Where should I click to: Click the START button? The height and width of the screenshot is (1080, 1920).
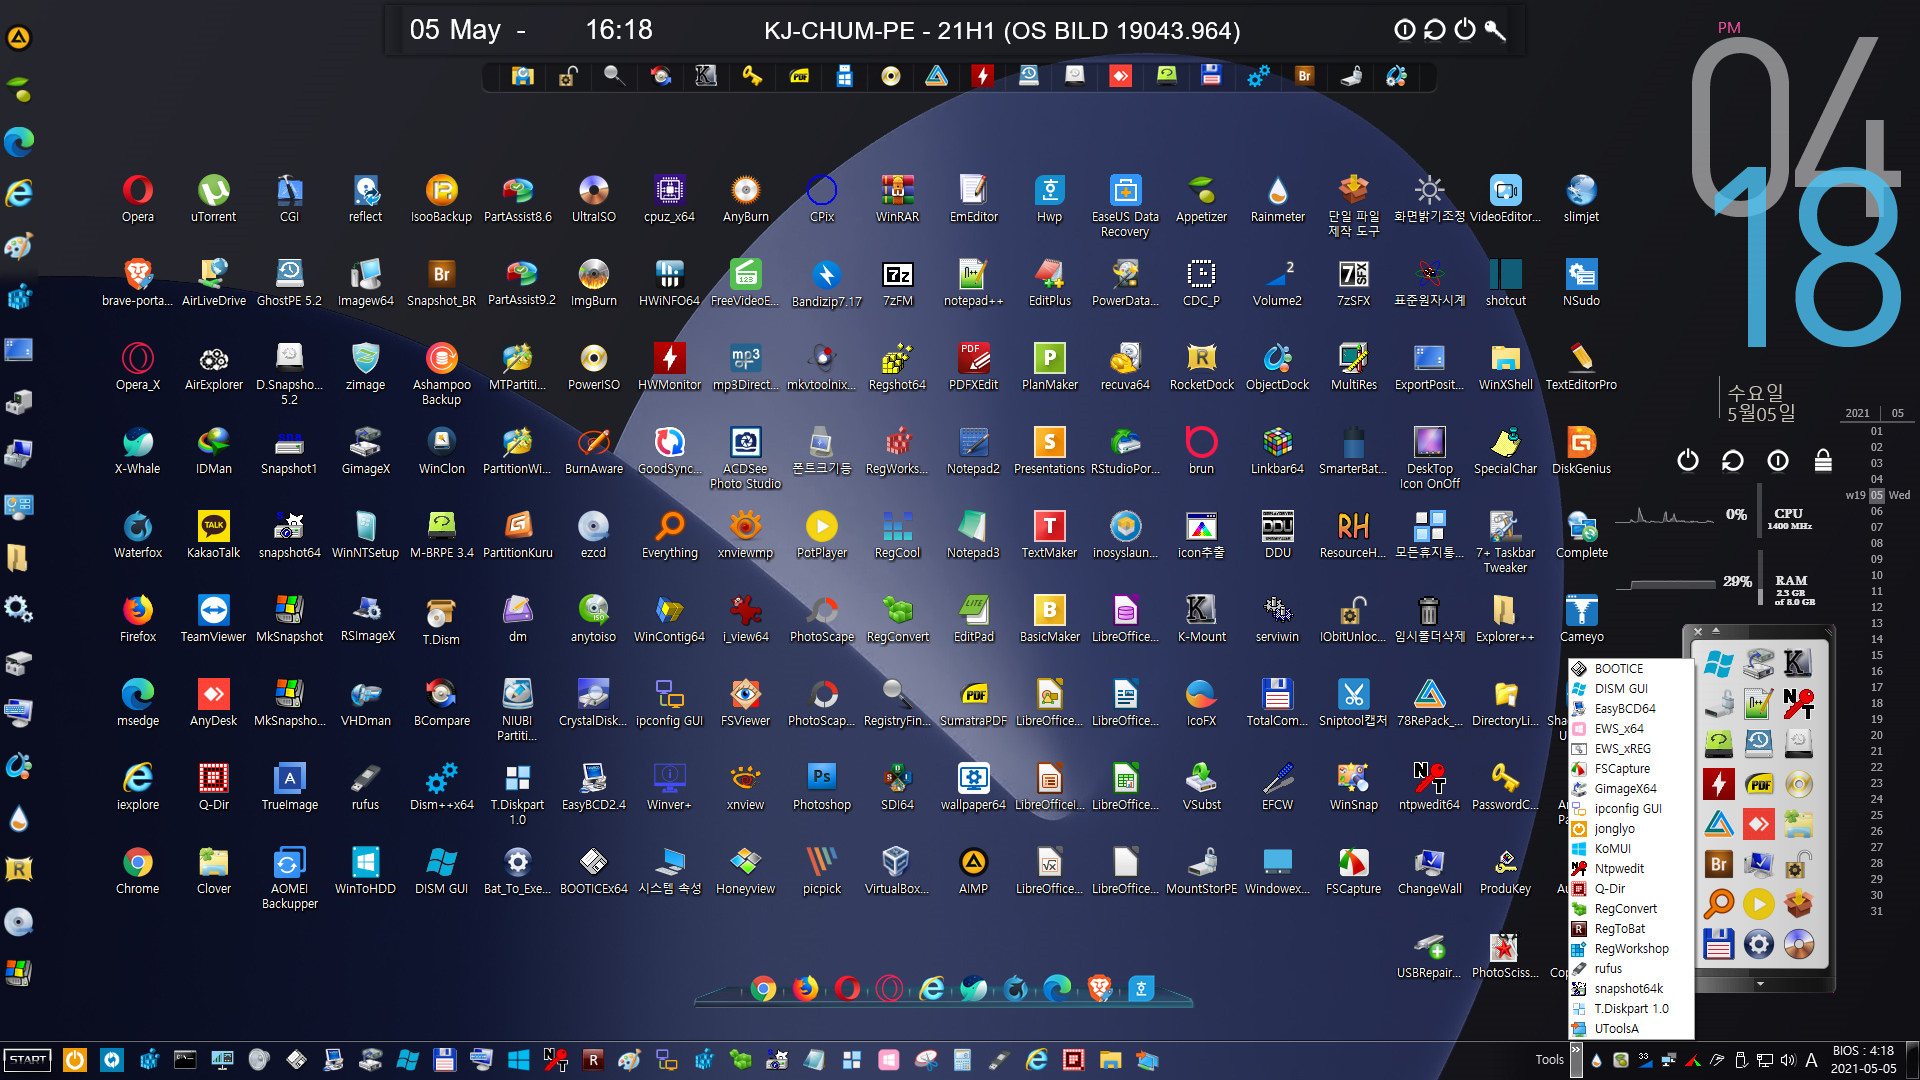pyautogui.click(x=28, y=1060)
